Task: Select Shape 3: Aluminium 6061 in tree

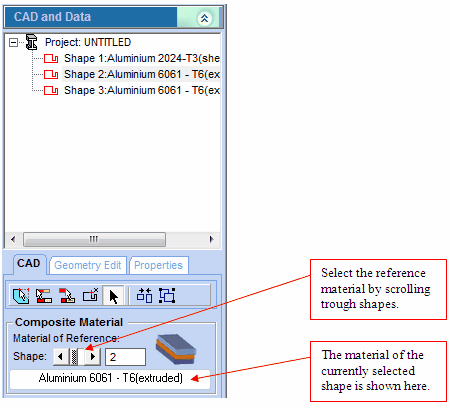Action: point(142,90)
